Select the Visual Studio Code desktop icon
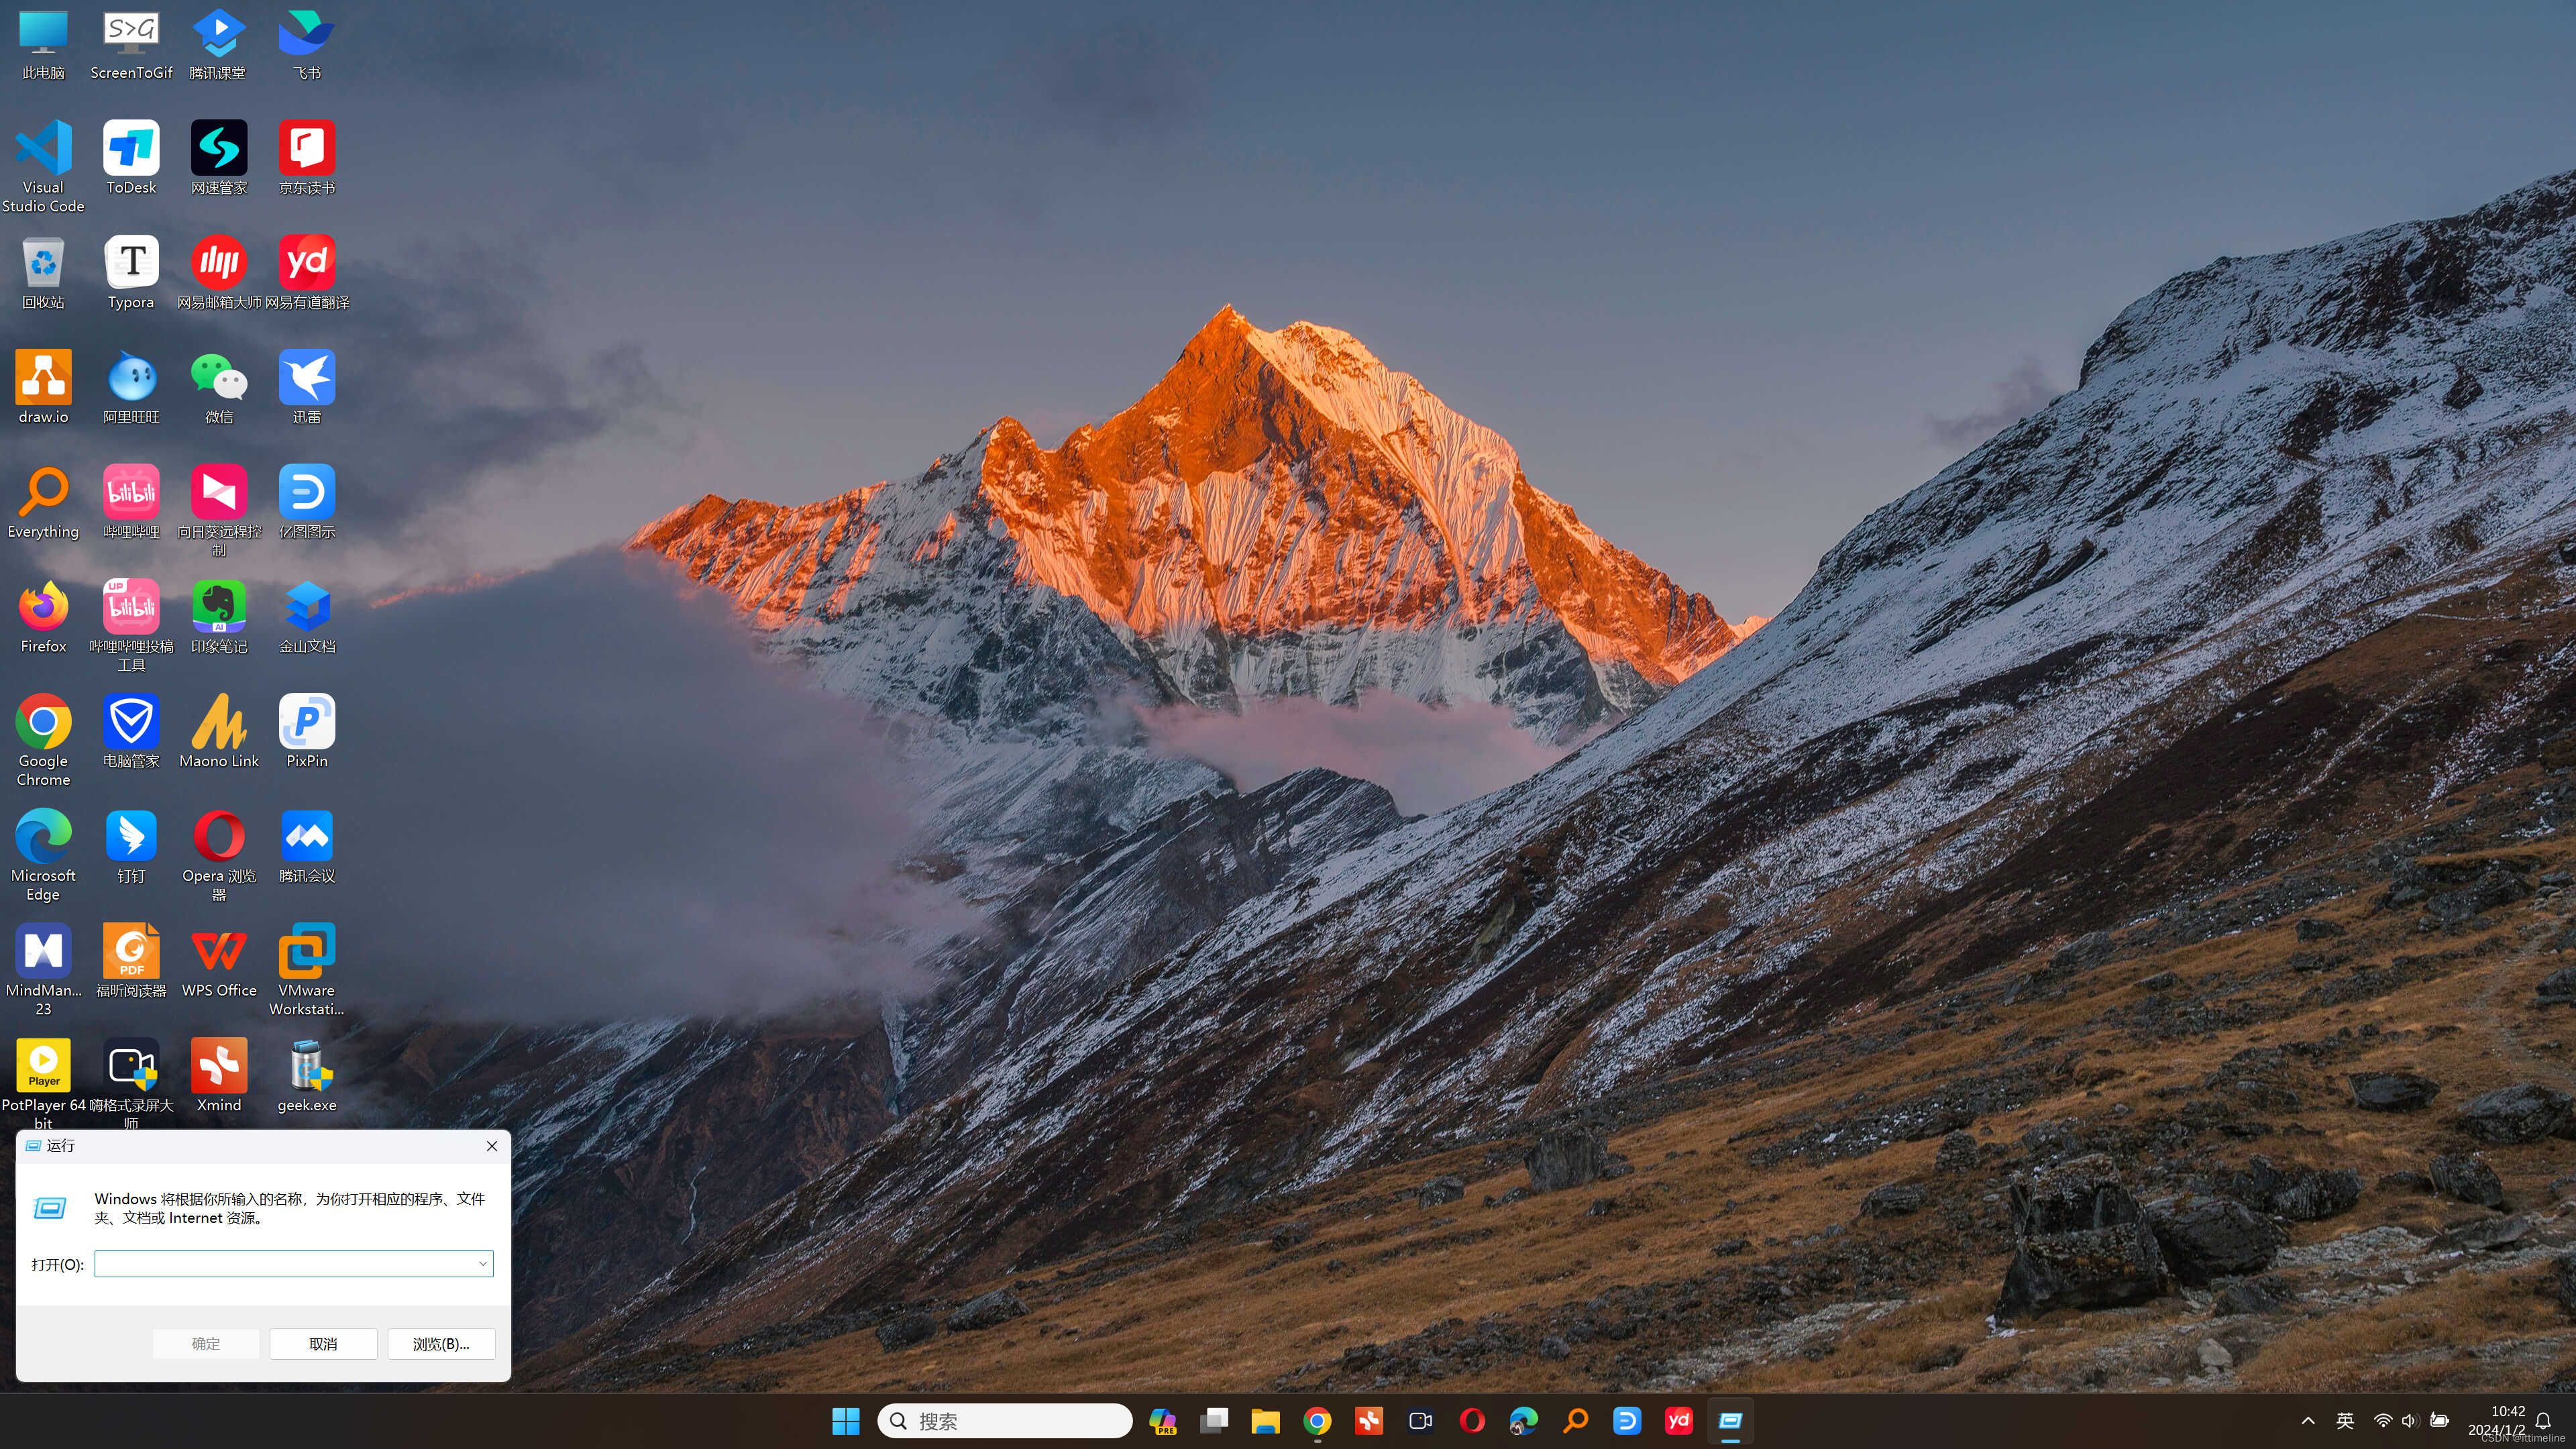Image resolution: width=2576 pixels, height=1449 pixels. [x=43, y=166]
